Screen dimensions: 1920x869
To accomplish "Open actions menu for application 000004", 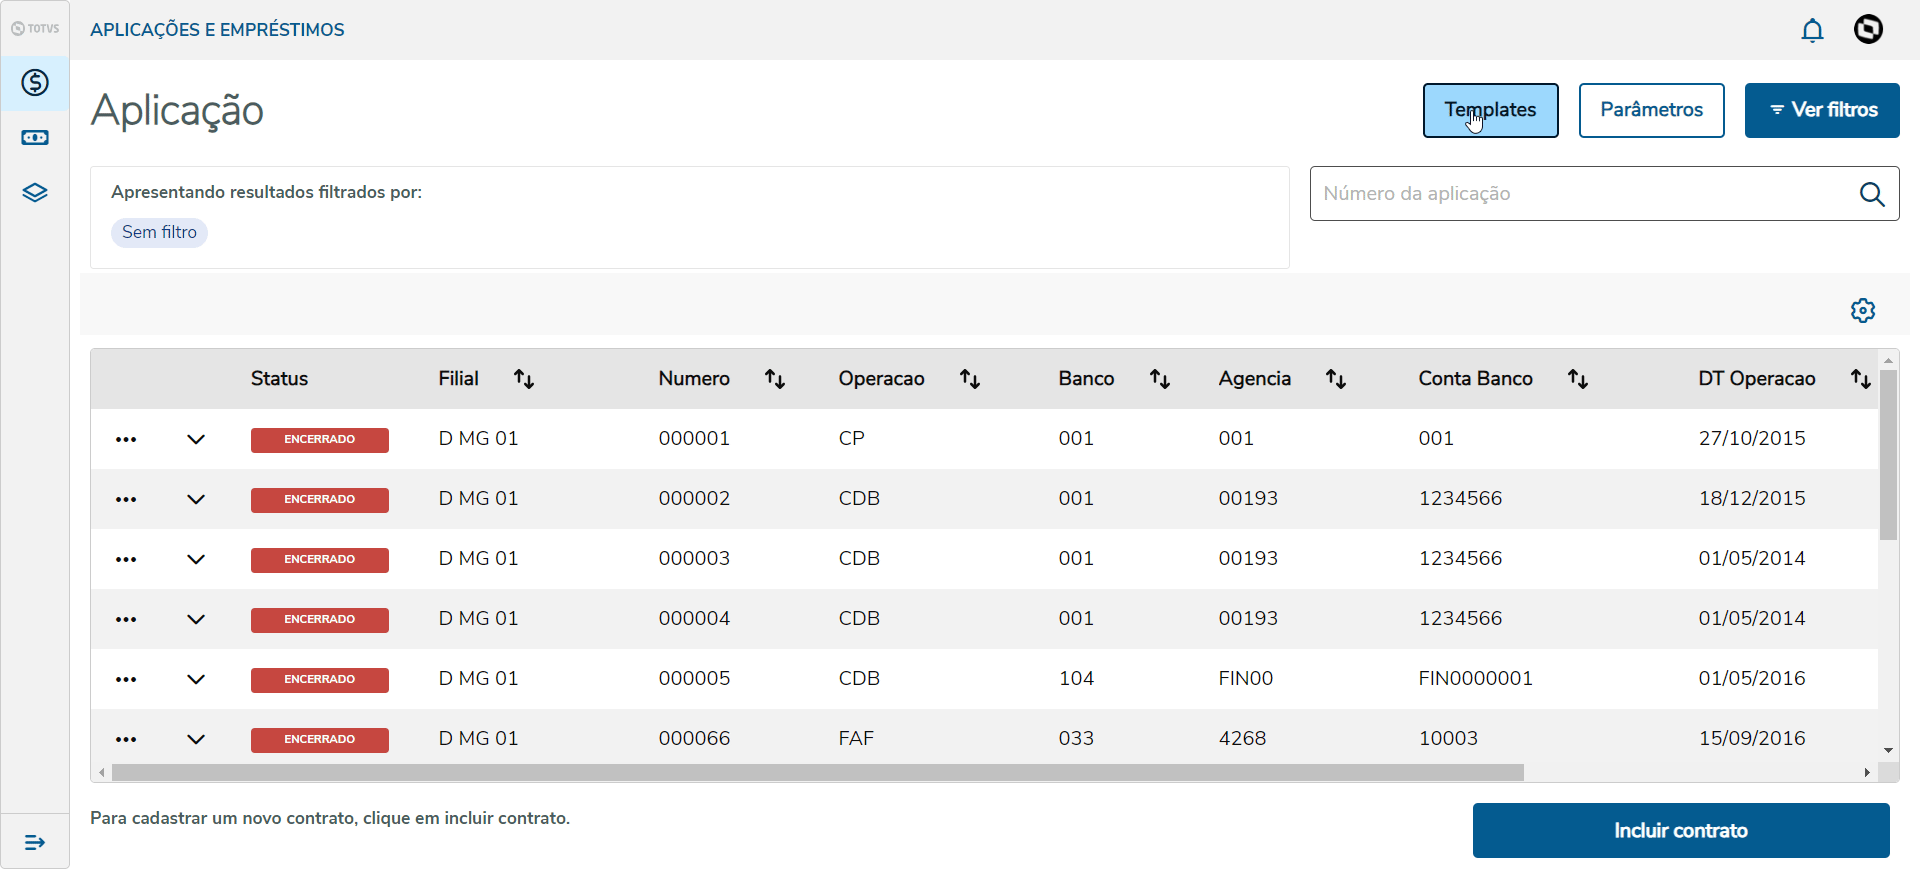I will (x=126, y=619).
